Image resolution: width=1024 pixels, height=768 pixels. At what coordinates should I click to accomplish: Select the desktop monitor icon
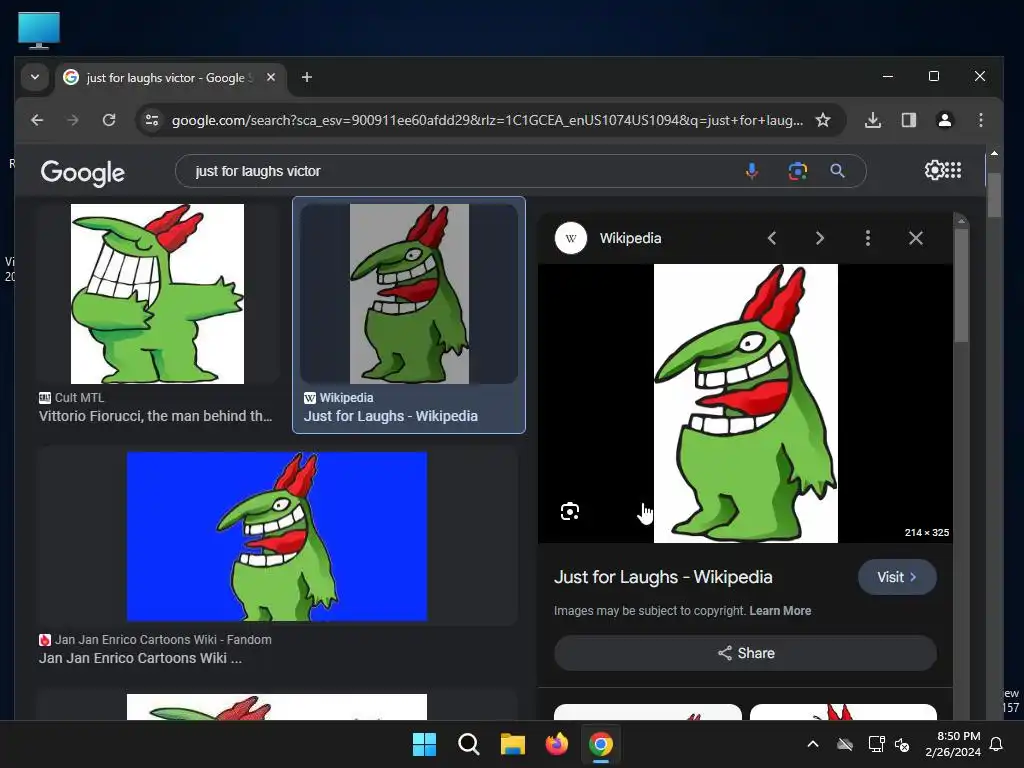pos(39,30)
